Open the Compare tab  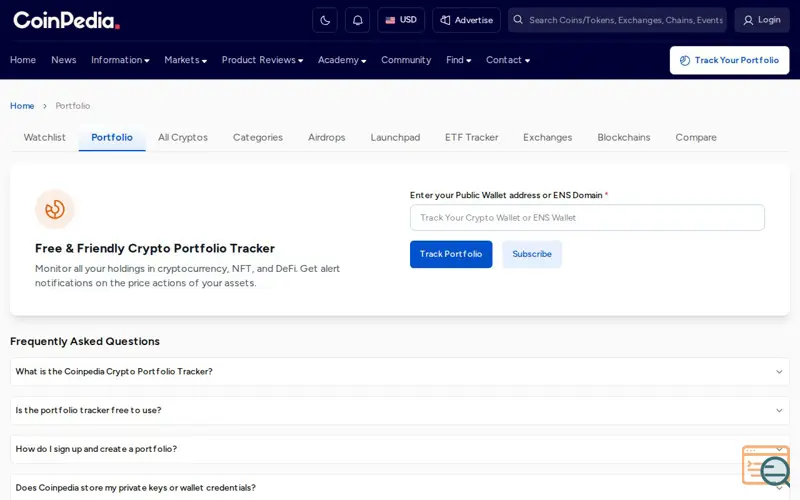[x=696, y=138]
